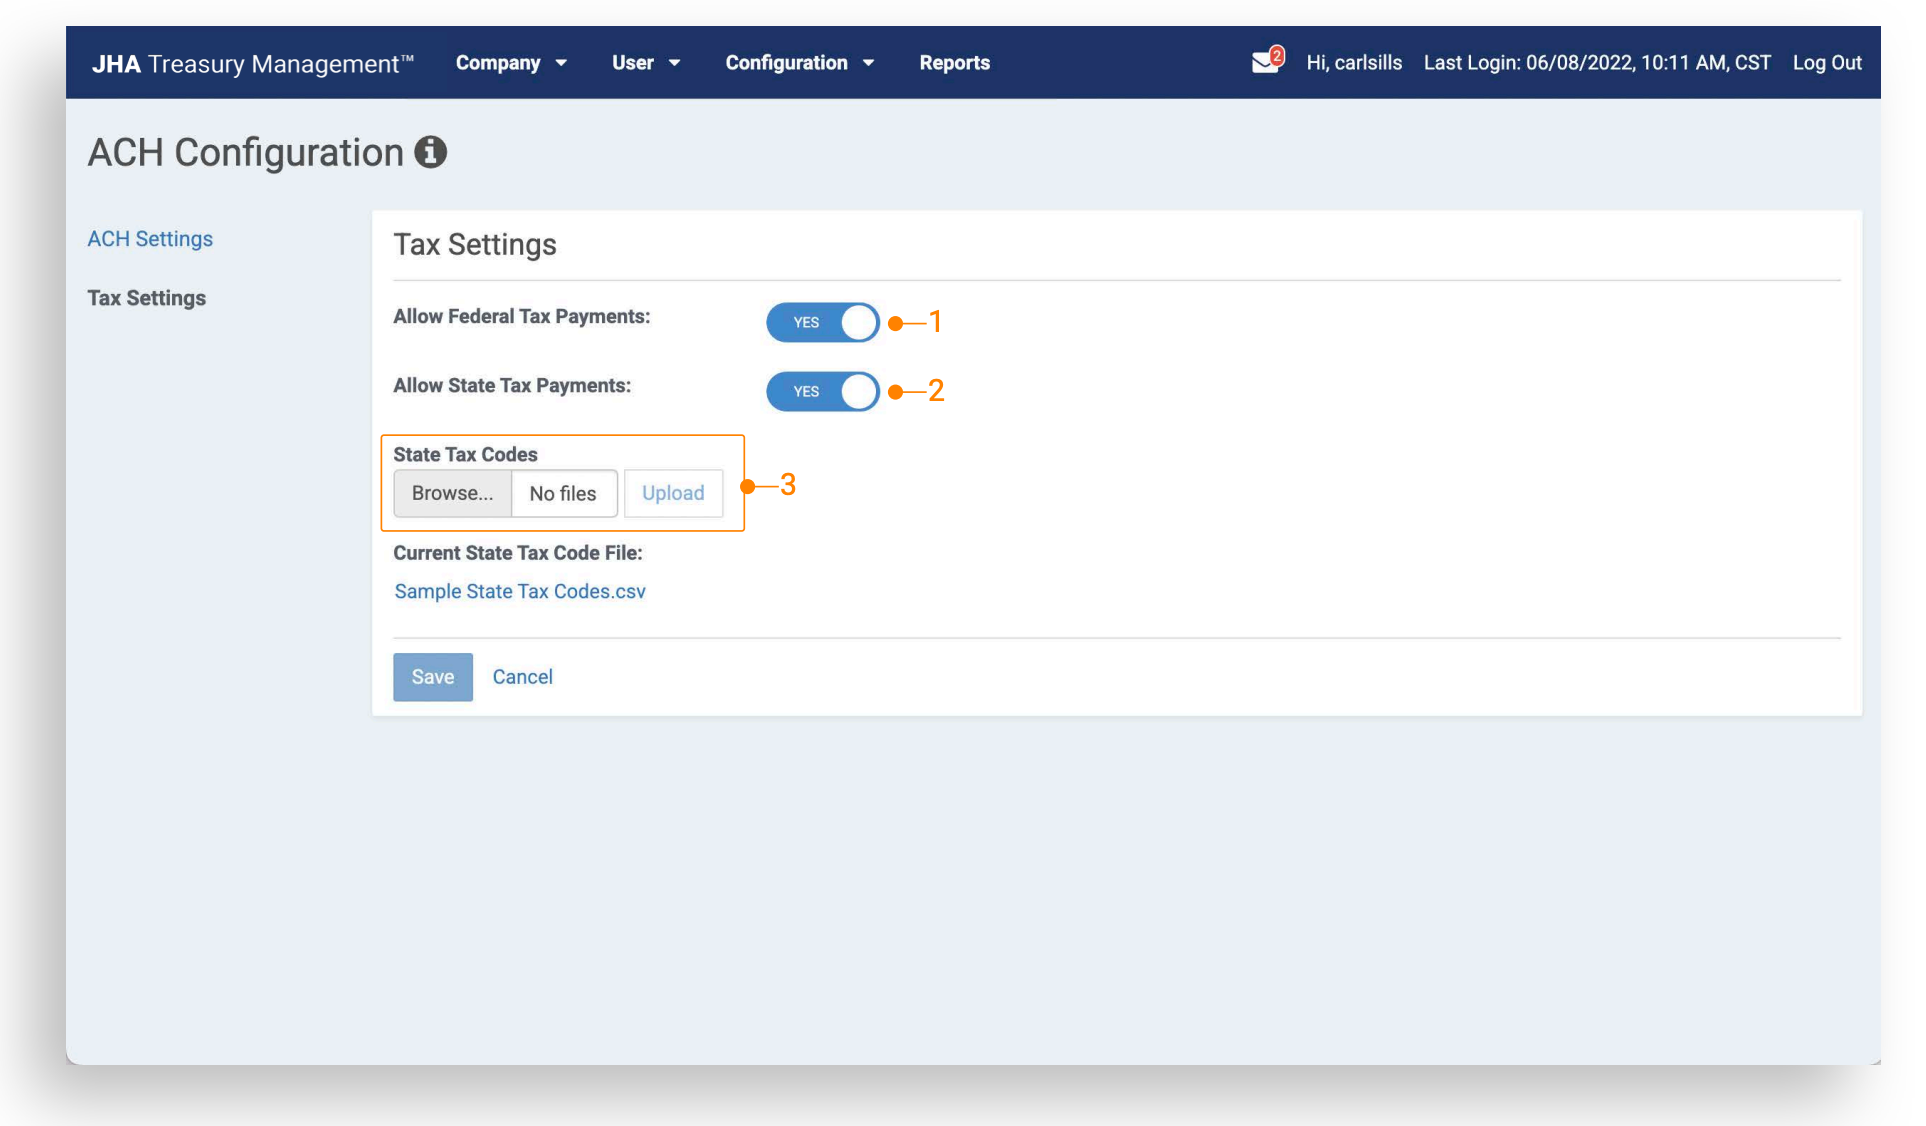Toggle Allow Federal Tax Payments switch
This screenshot has width=1926, height=1126.
[x=822, y=322]
